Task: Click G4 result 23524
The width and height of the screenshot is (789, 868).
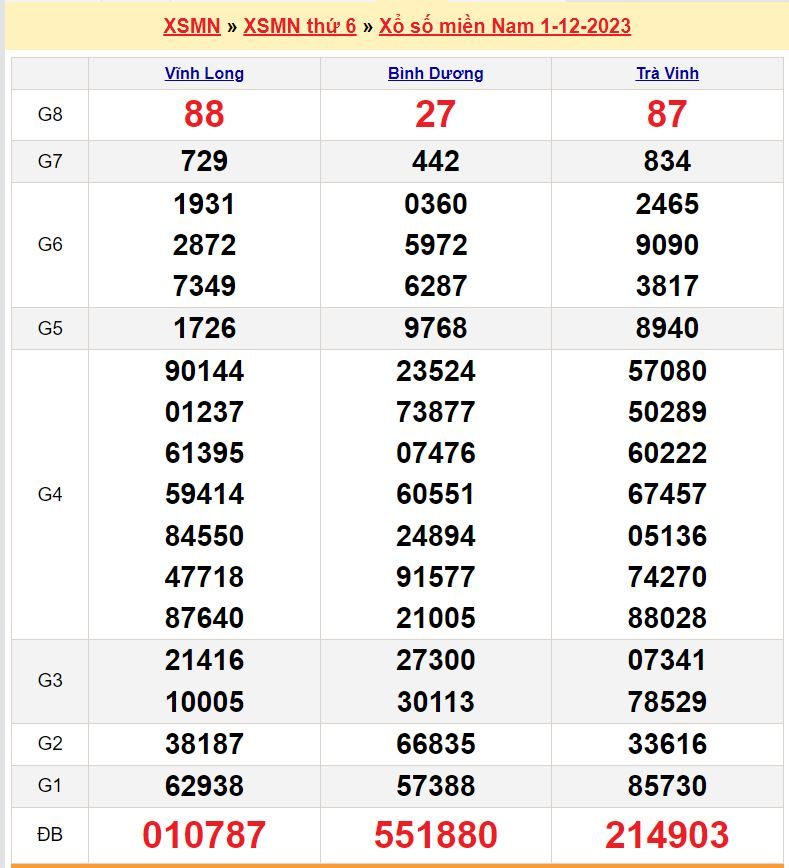Action: point(436,370)
